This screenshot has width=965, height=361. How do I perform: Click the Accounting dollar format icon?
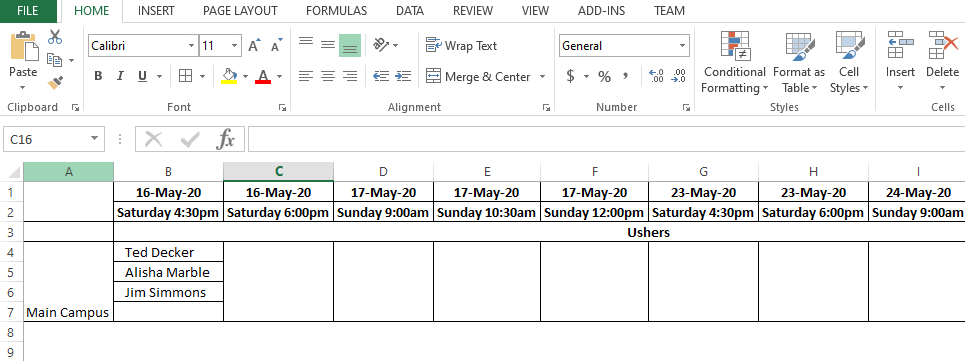pyautogui.click(x=571, y=76)
